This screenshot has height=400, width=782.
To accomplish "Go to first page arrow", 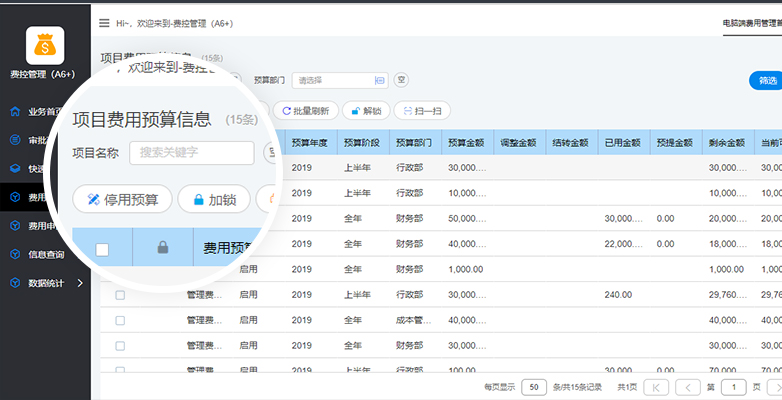I will (656, 387).
